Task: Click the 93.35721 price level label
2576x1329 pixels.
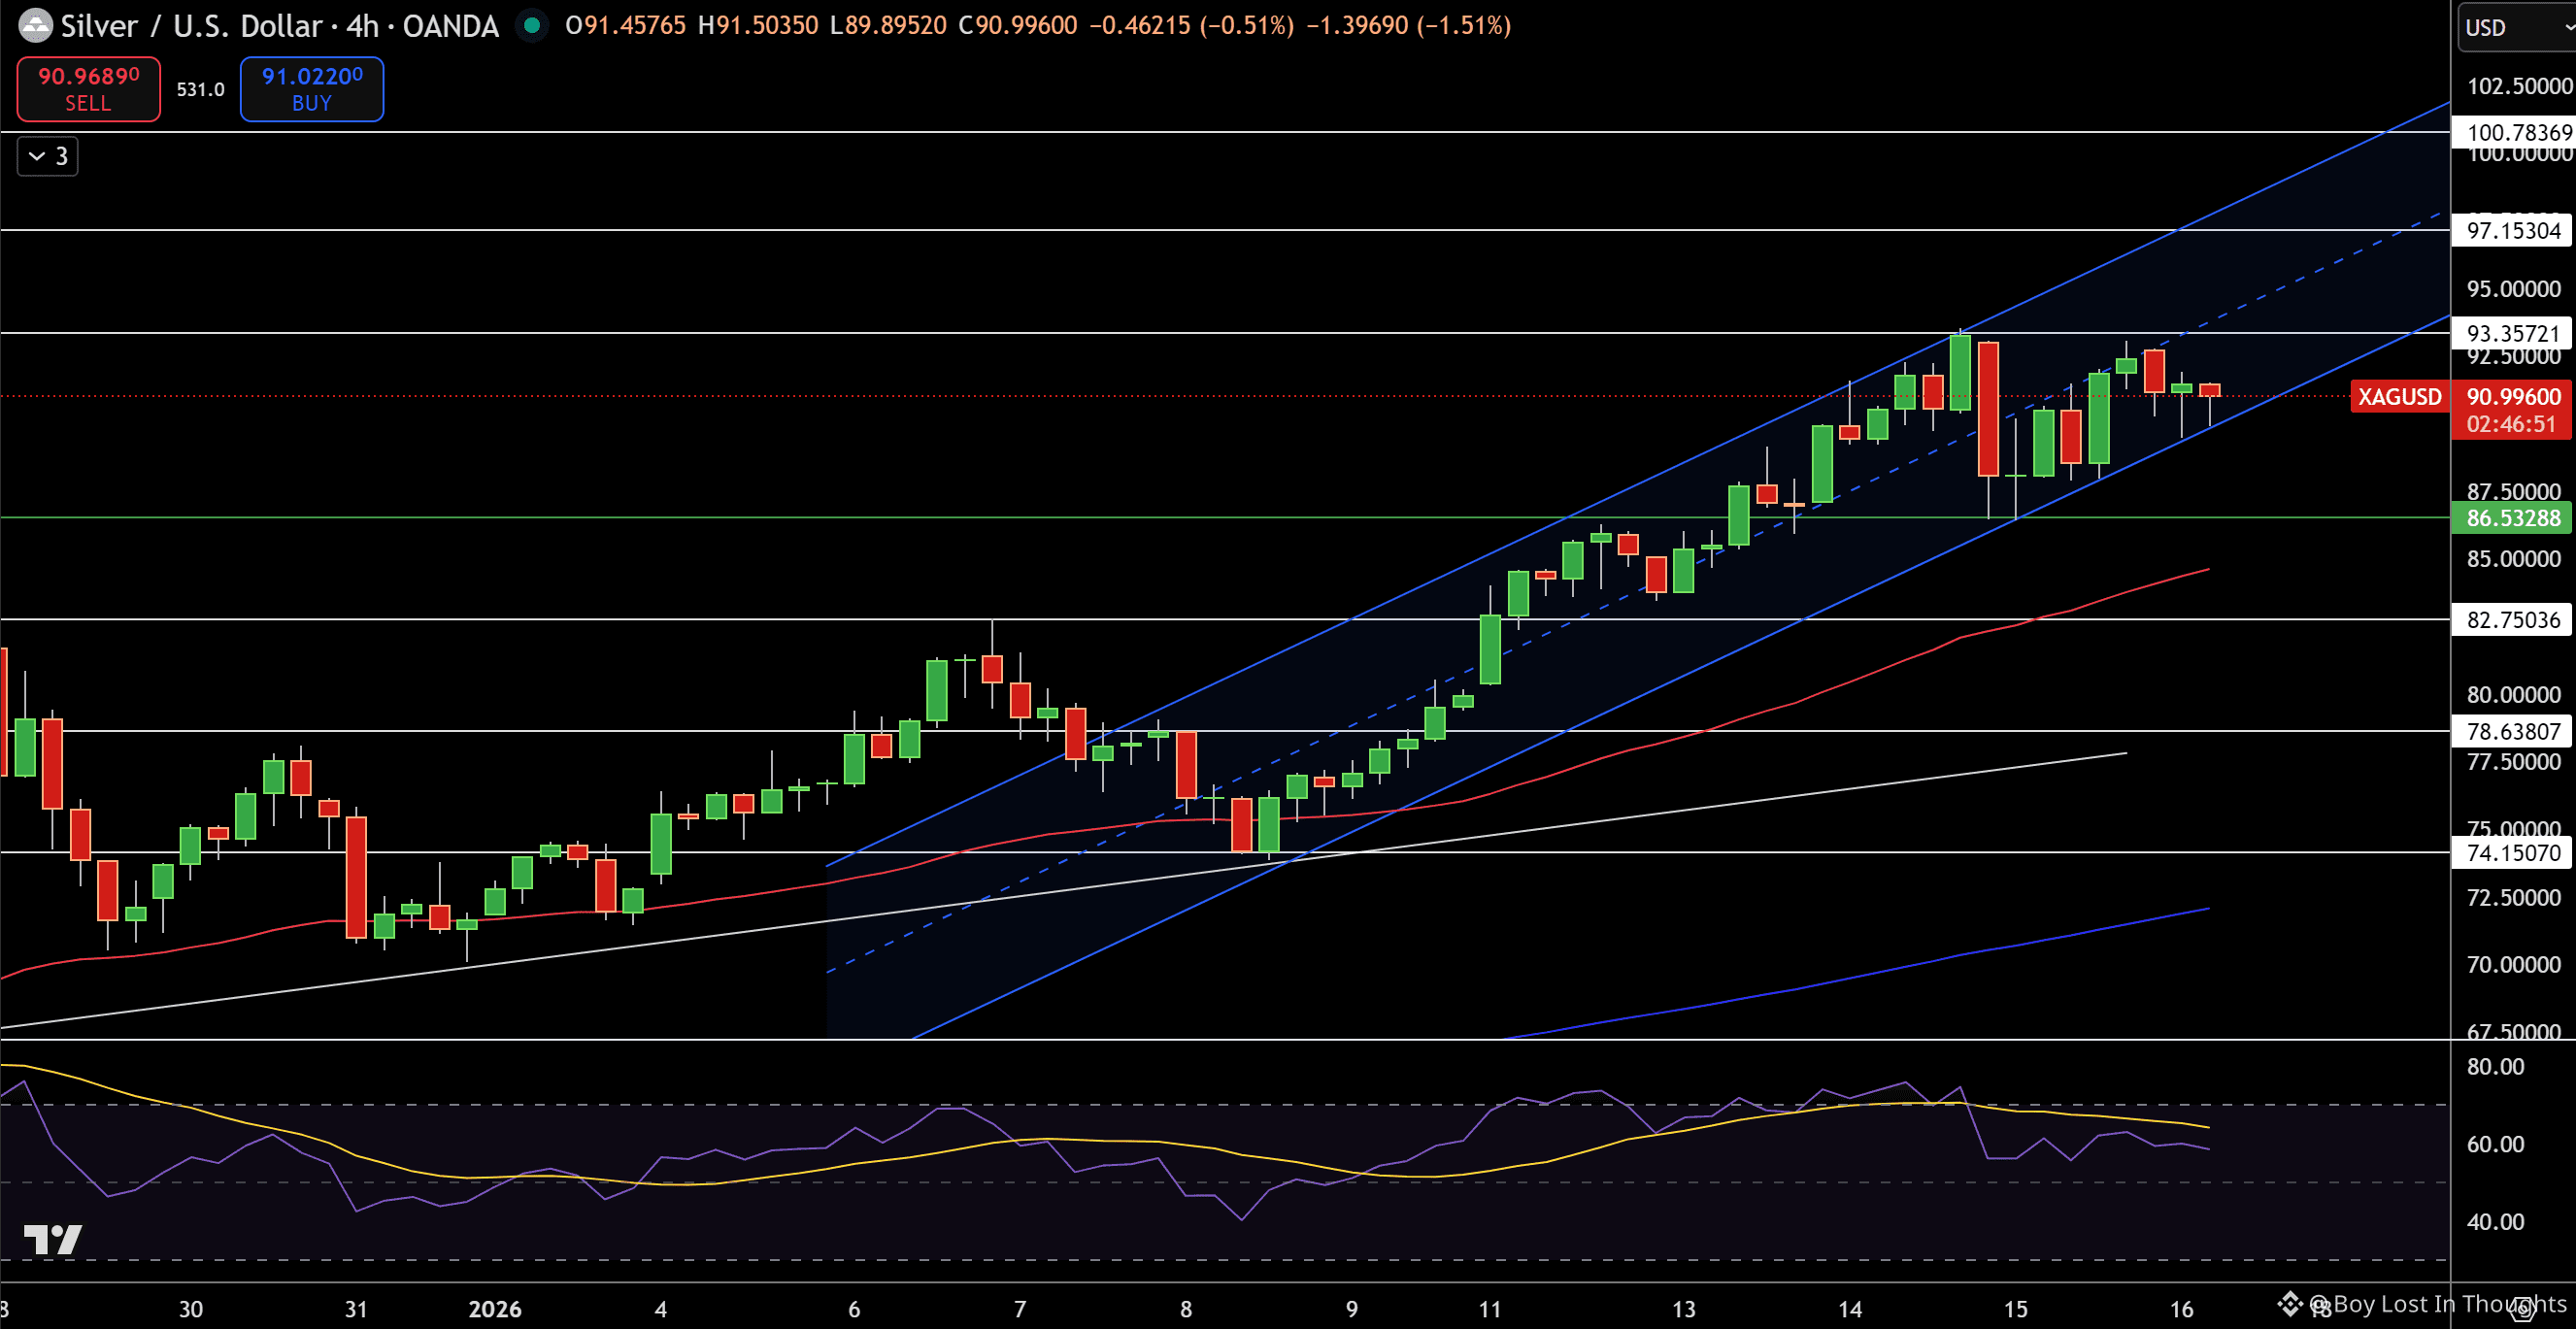Action: pos(2512,333)
